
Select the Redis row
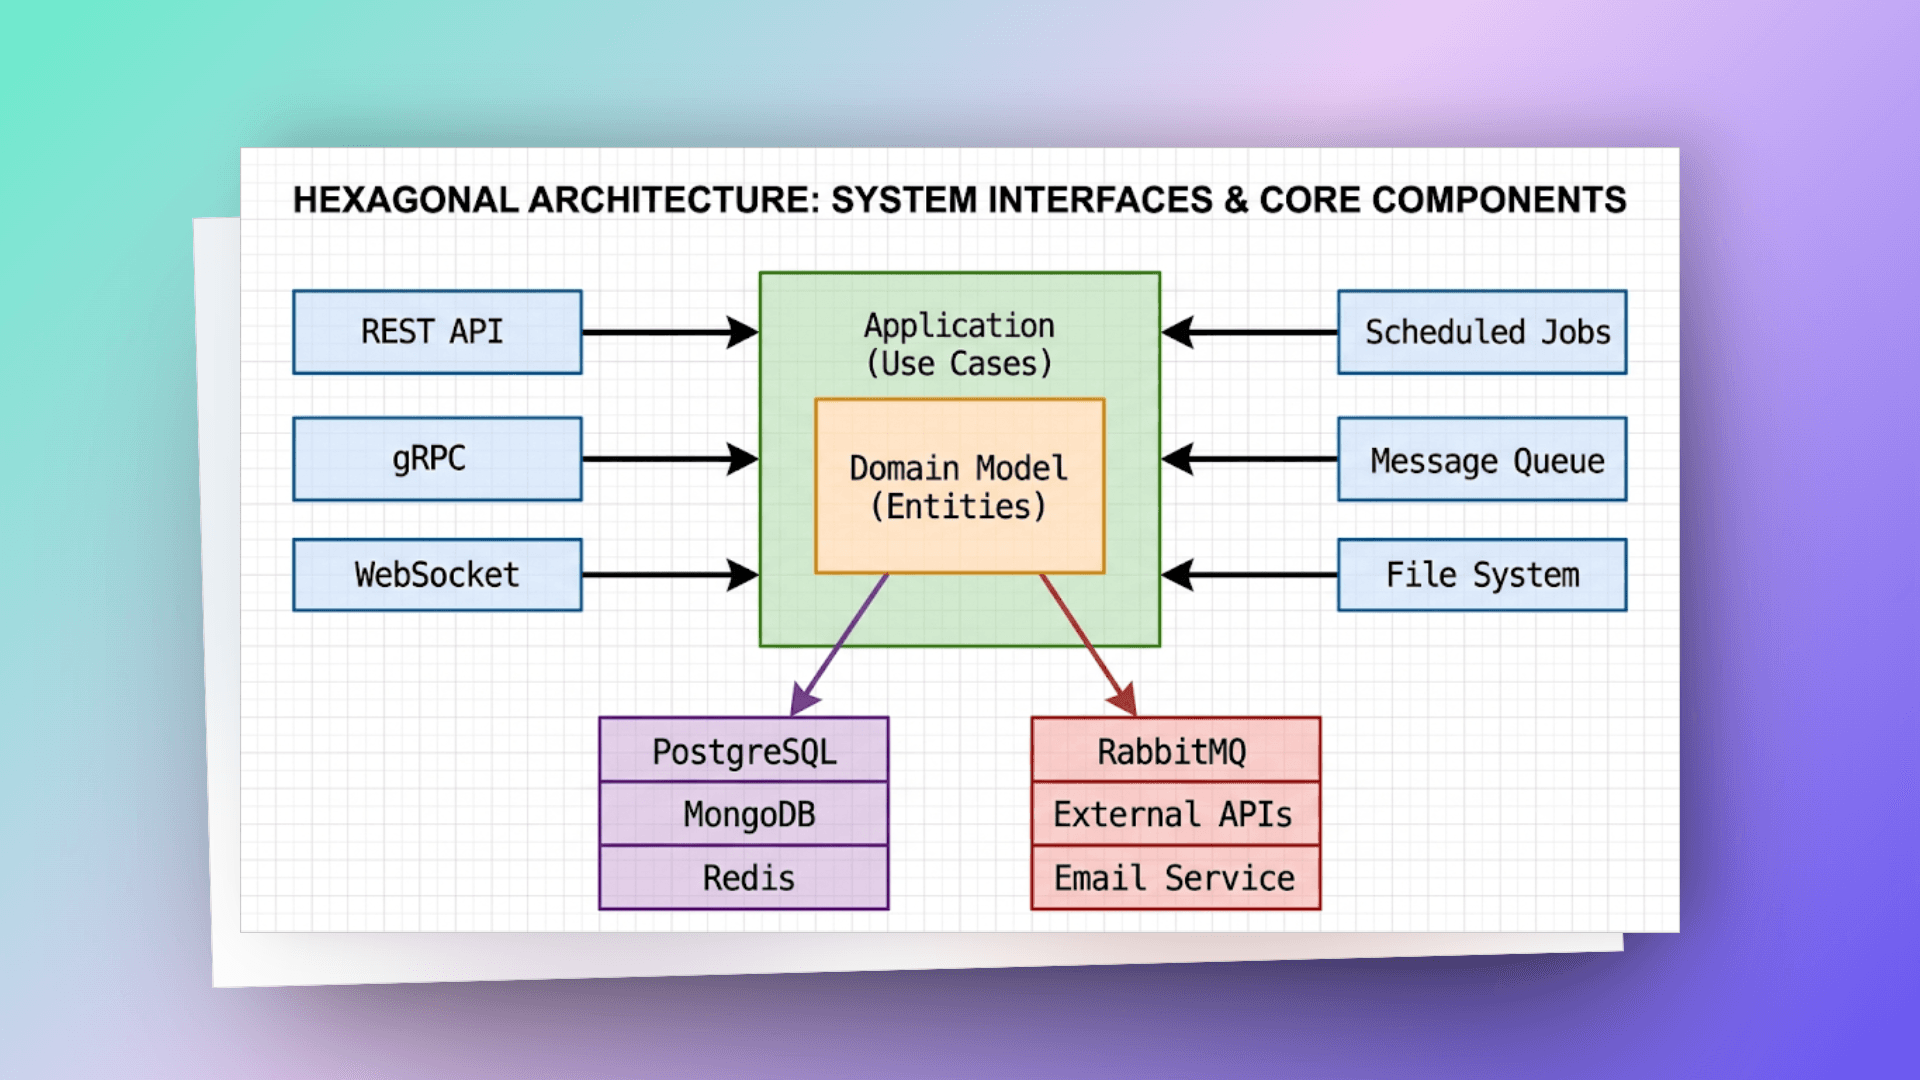click(744, 878)
